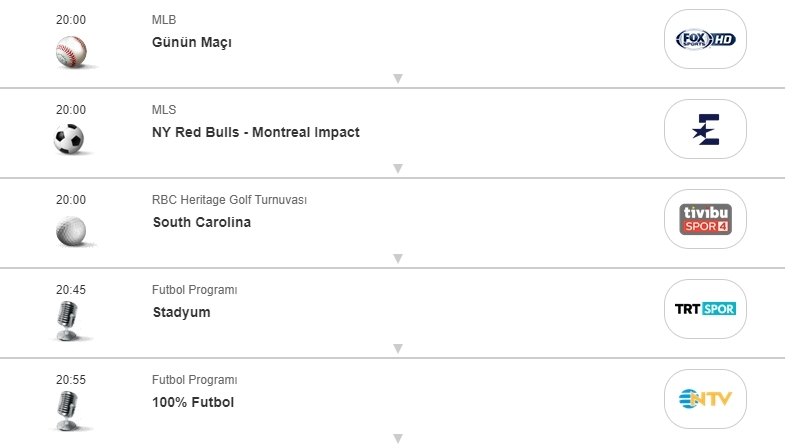Open the Eurosport channel logo
Viewport: 785px width, 447px height.
tap(706, 129)
